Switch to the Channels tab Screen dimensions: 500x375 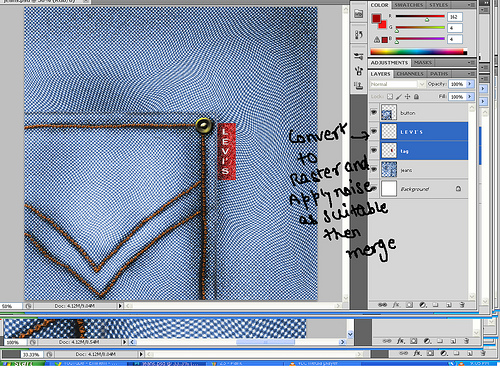[410, 73]
